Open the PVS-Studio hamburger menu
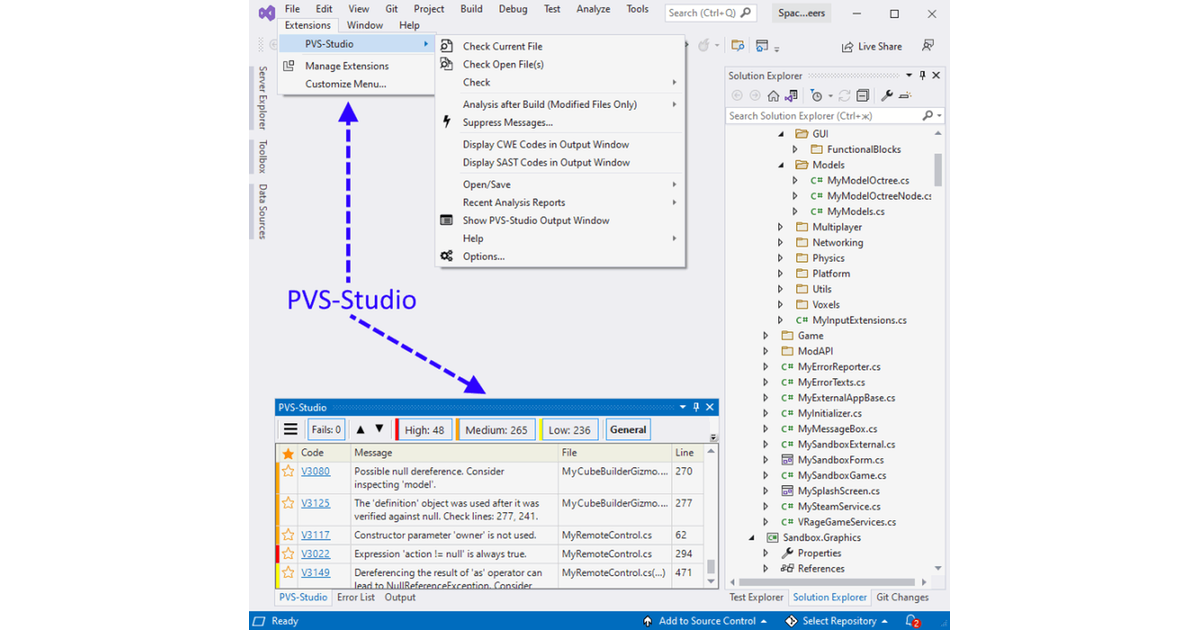The height and width of the screenshot is (630, 1200). [x=290, y=430]
